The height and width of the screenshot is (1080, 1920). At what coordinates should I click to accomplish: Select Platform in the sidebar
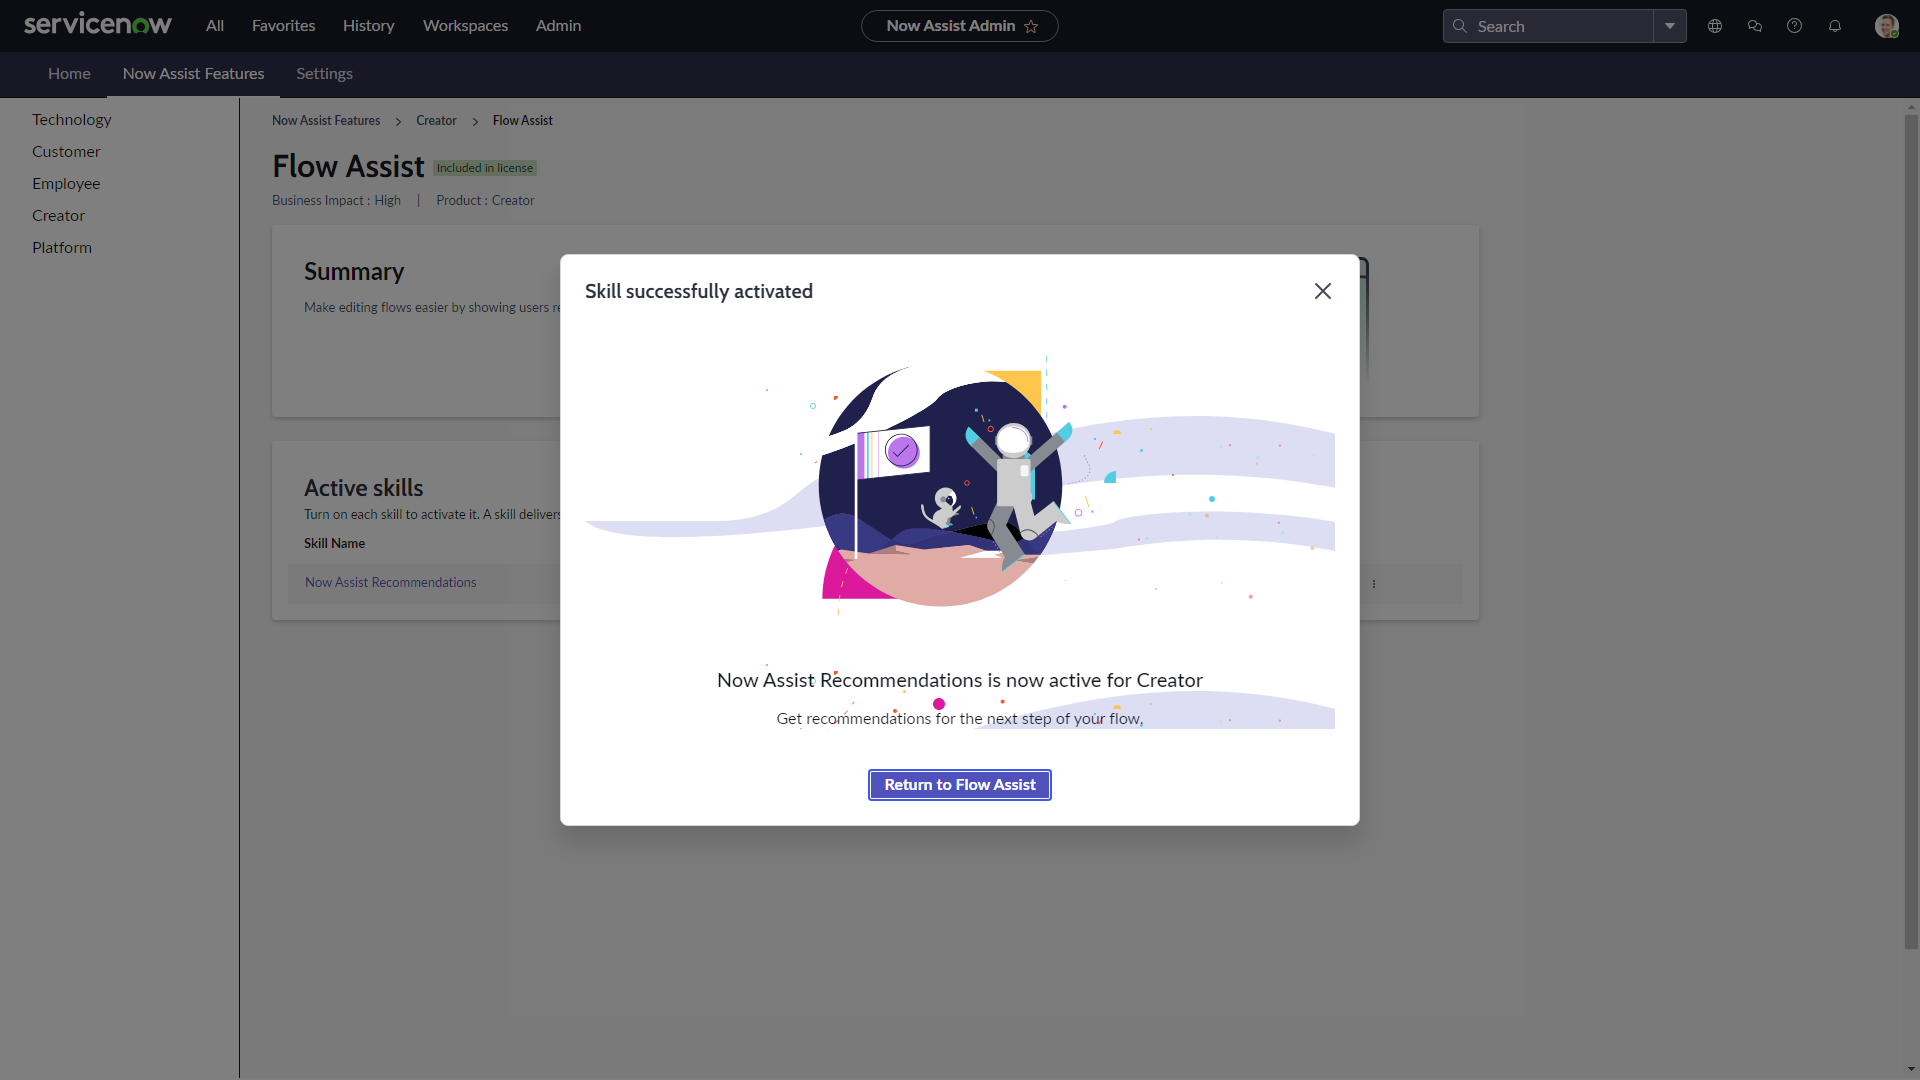(x=62, y=247)
